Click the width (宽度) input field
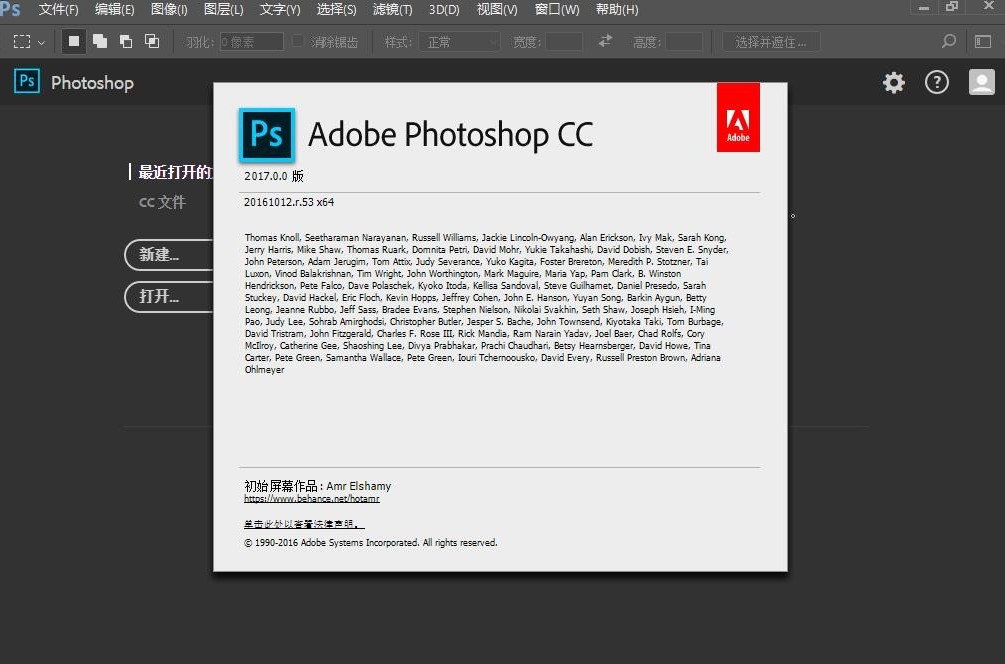This screenshot has width=1005, height=664. click(x=564, y=42)
